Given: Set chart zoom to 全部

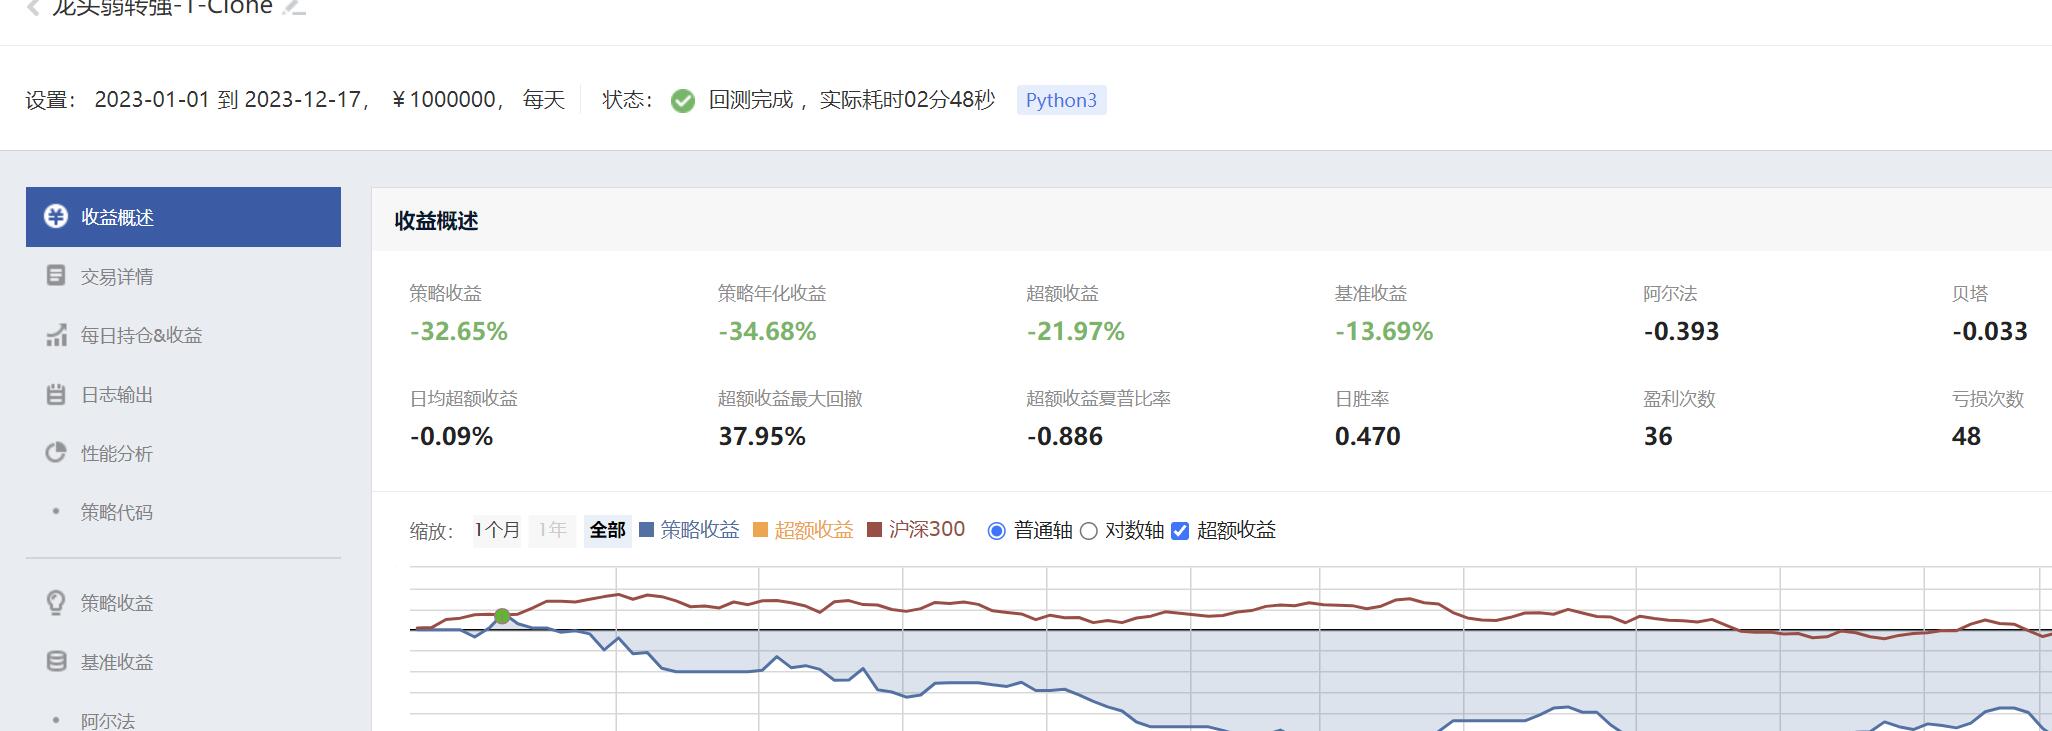Looking at the screenshot, I should (x=607, y=530).
